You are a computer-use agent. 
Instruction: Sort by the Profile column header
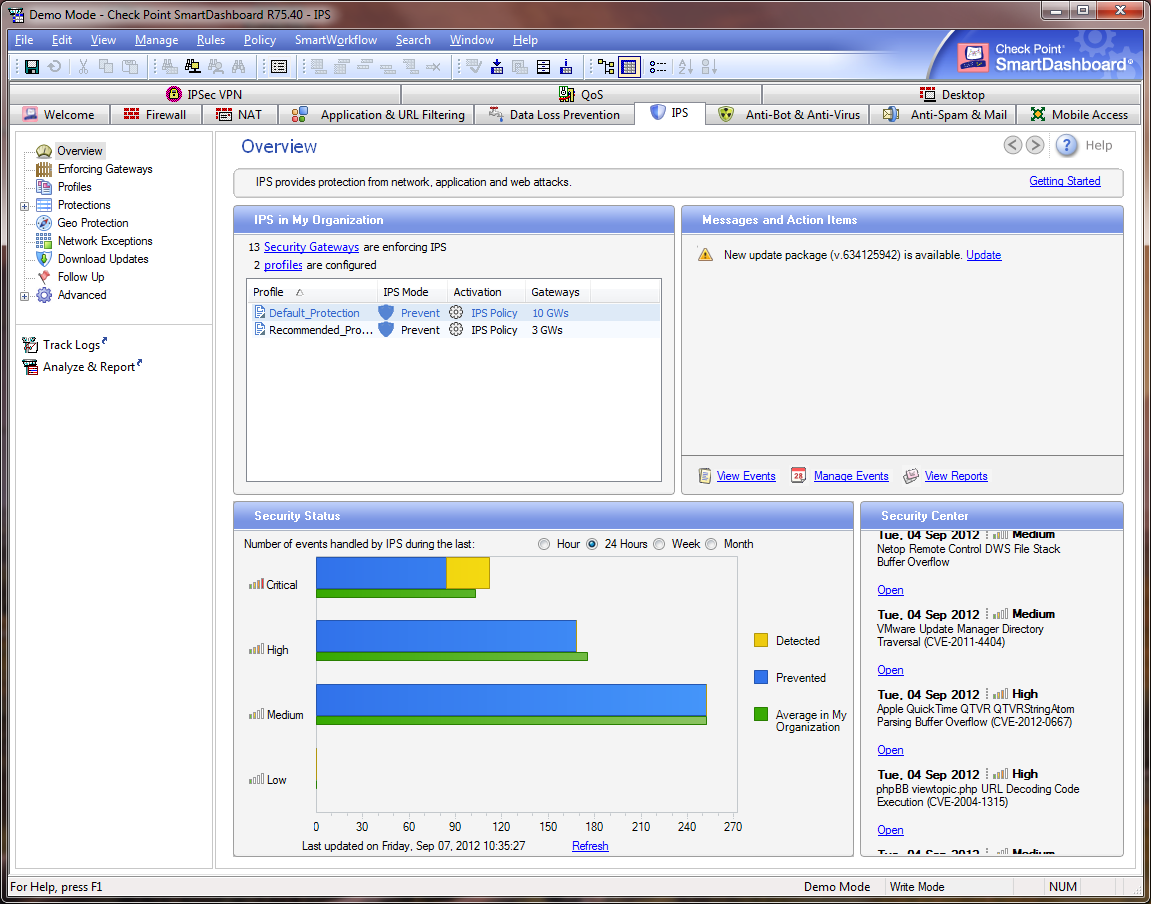pyautogui.click(x=312, y=292)
